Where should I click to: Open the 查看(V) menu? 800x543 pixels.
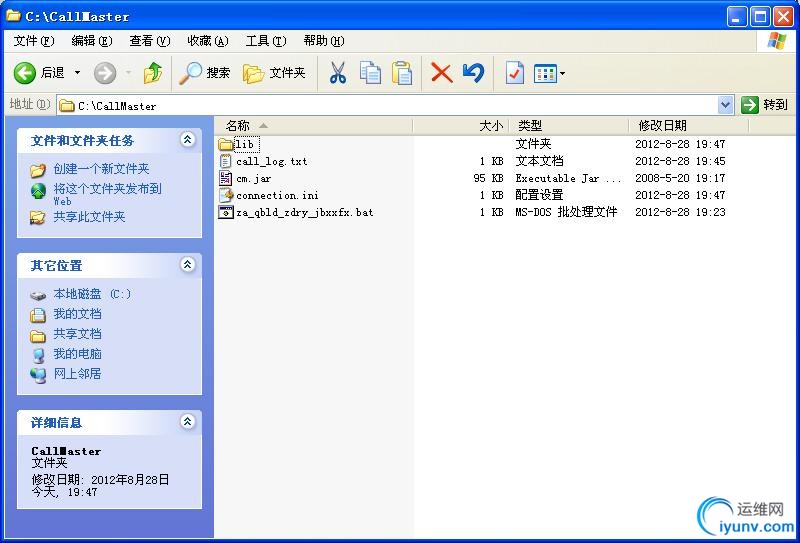(x=149, y=41)
